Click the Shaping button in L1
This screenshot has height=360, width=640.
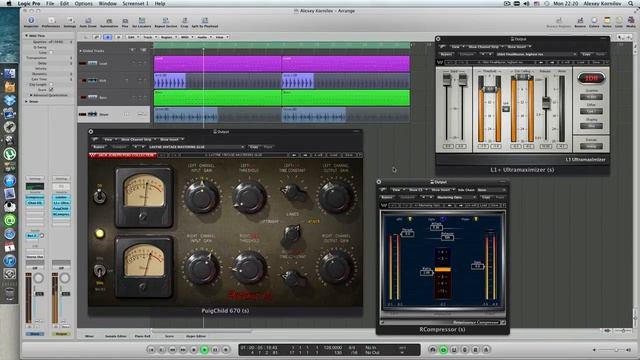click(591, 126)
